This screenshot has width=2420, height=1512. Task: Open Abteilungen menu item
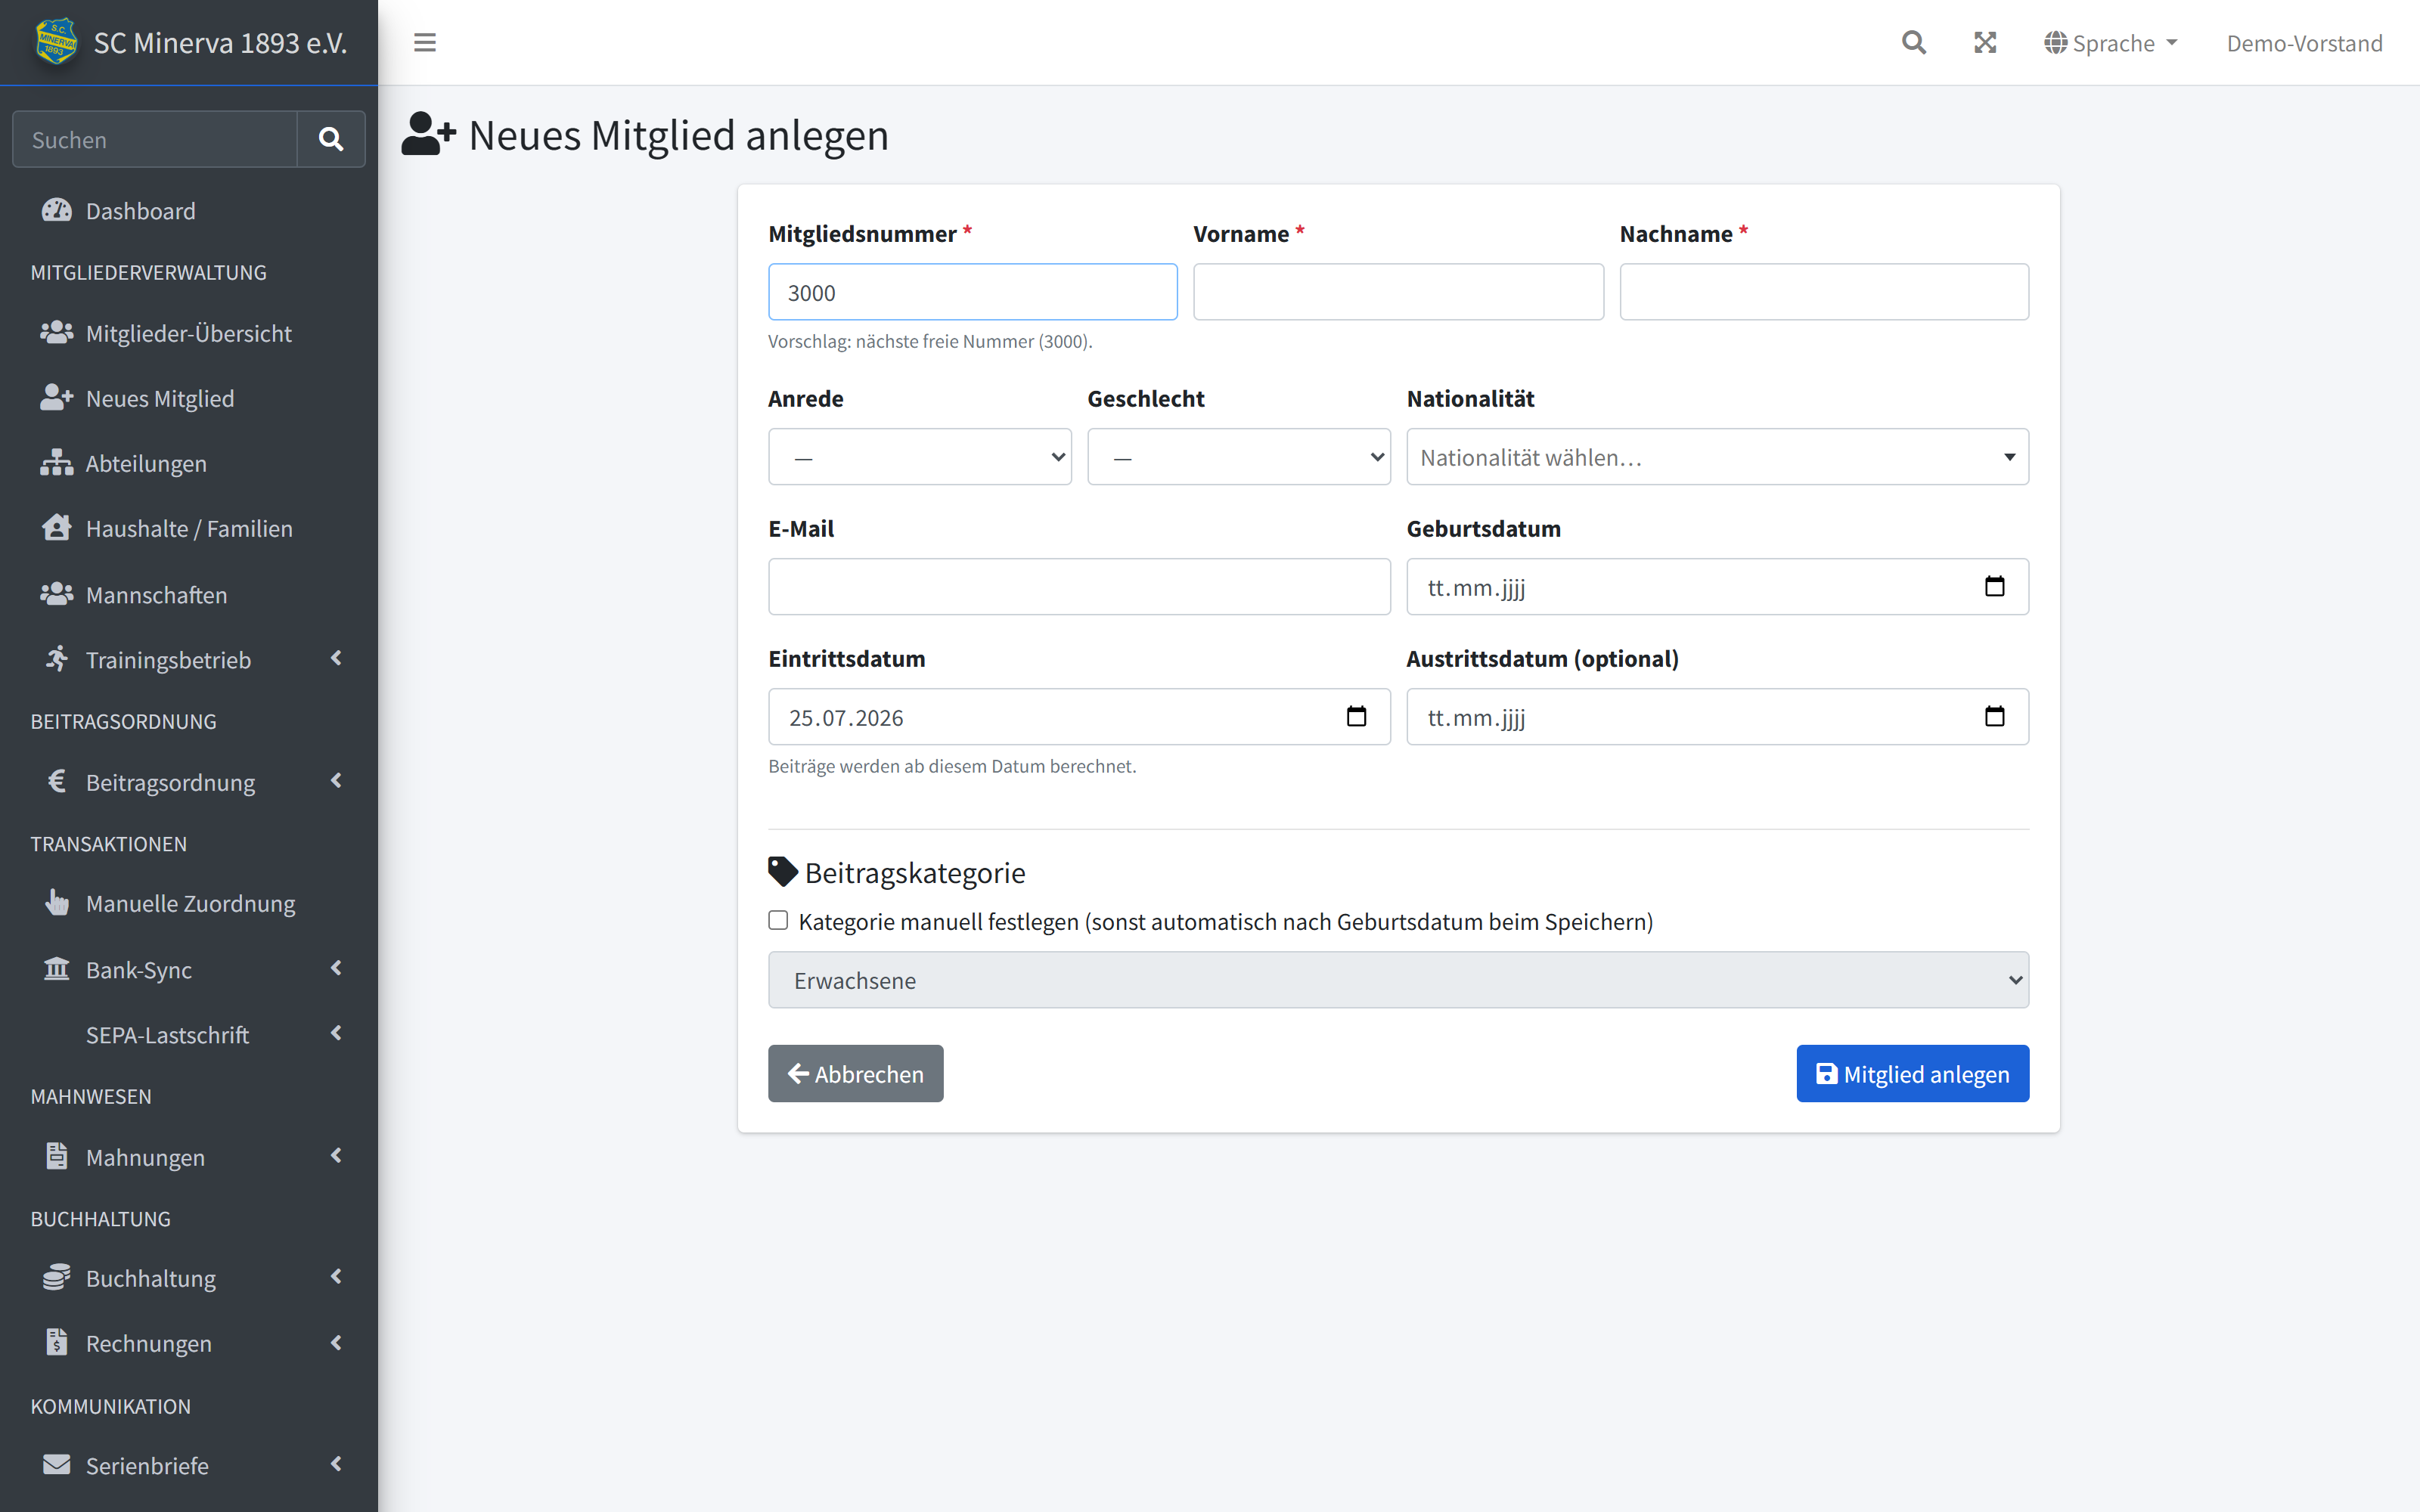pos(189,462)
